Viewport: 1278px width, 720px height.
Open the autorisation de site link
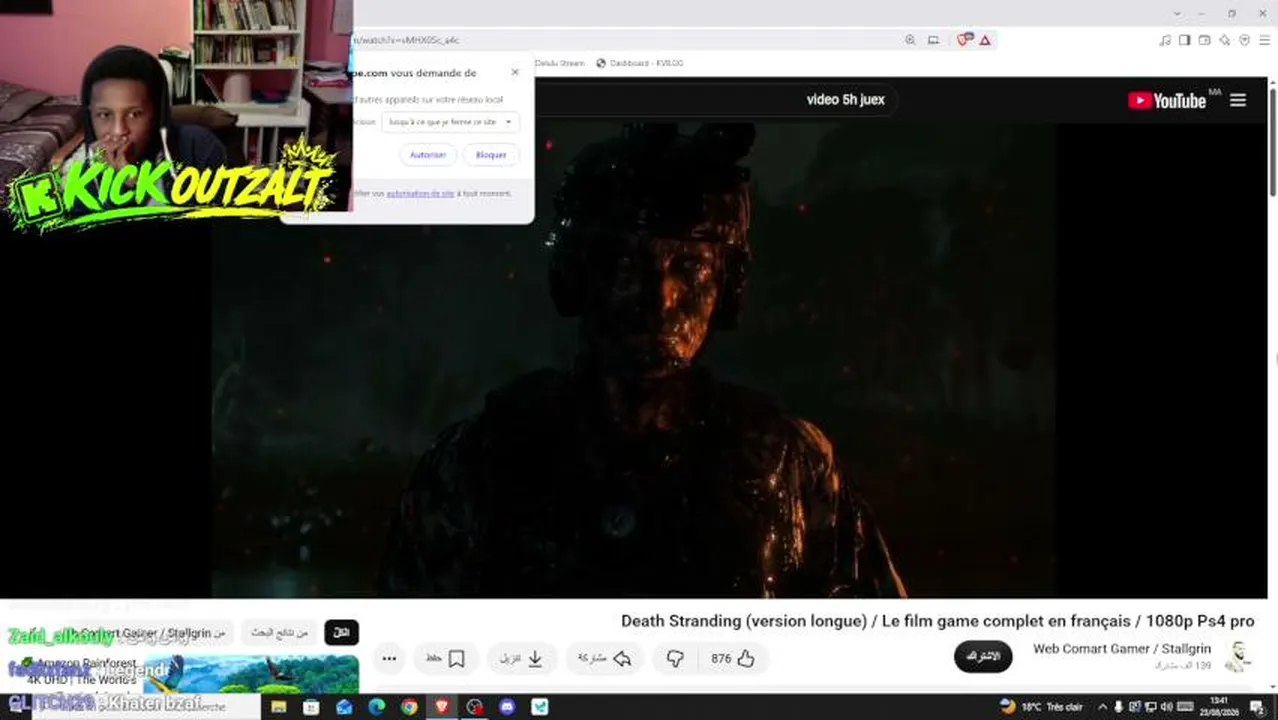(x=420, y=194)
